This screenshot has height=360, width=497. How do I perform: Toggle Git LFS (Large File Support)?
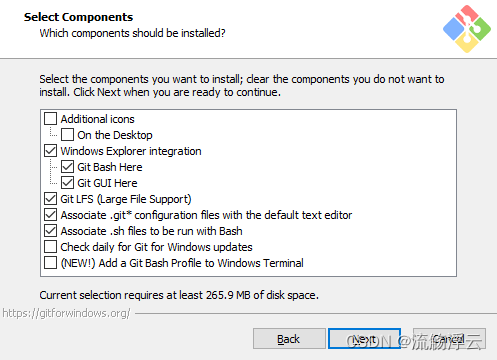50,199
